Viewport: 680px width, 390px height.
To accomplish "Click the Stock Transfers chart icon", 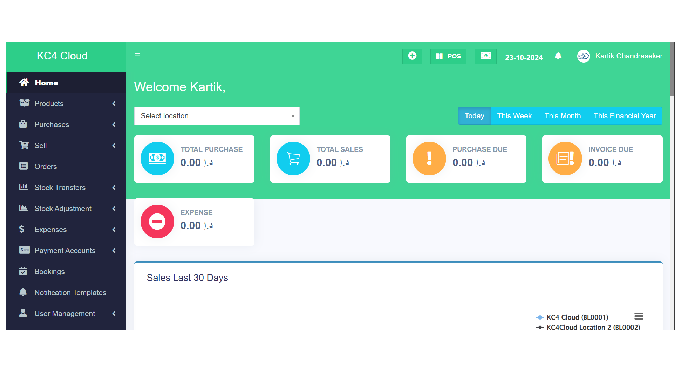I will tap(23, 187).
